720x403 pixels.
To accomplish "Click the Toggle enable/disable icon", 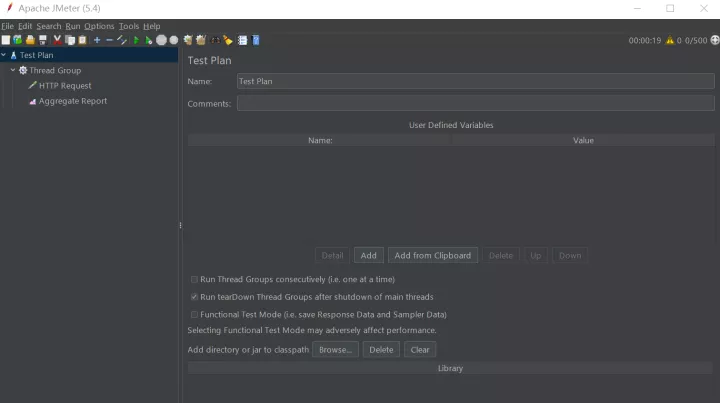I will (122, 40).
